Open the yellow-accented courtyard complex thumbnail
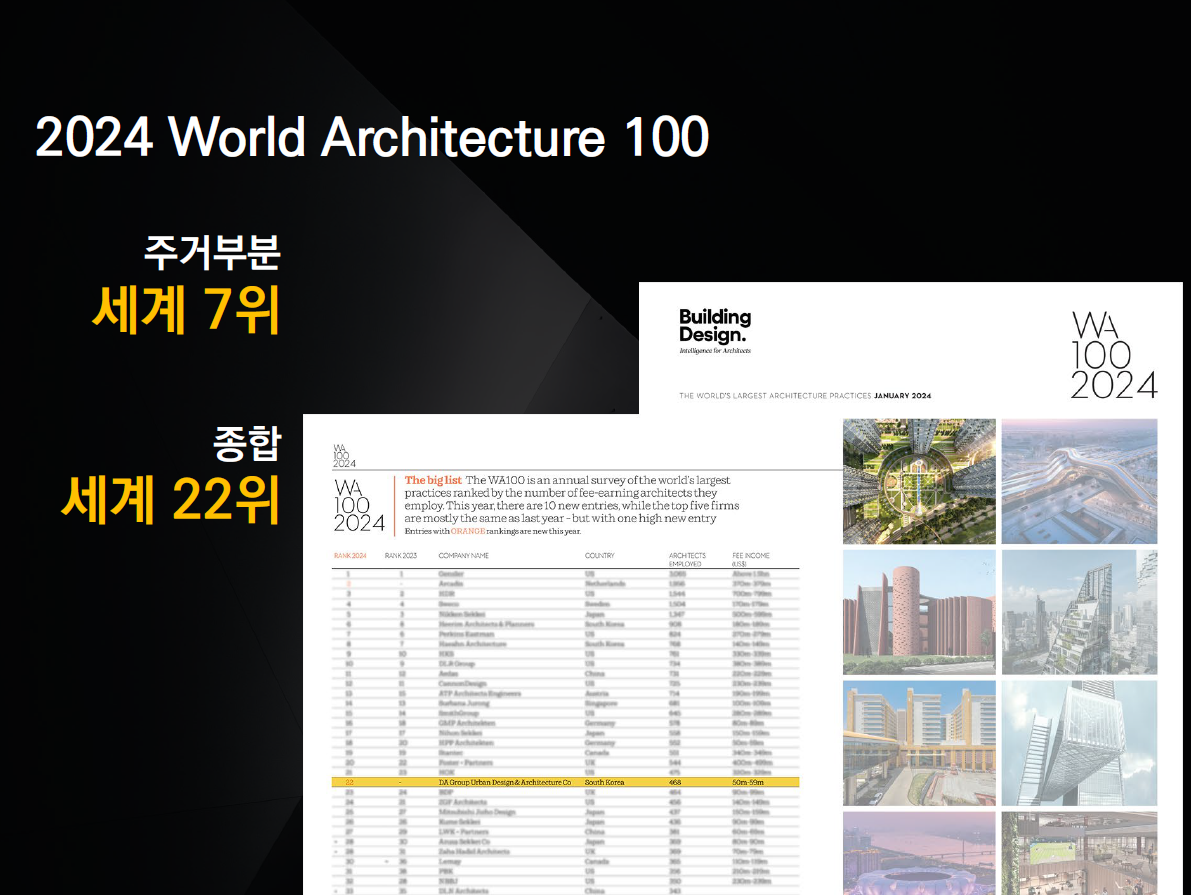Image resolution: width=1191 pixels, height=895 pixels. click(x=919, y=743)
